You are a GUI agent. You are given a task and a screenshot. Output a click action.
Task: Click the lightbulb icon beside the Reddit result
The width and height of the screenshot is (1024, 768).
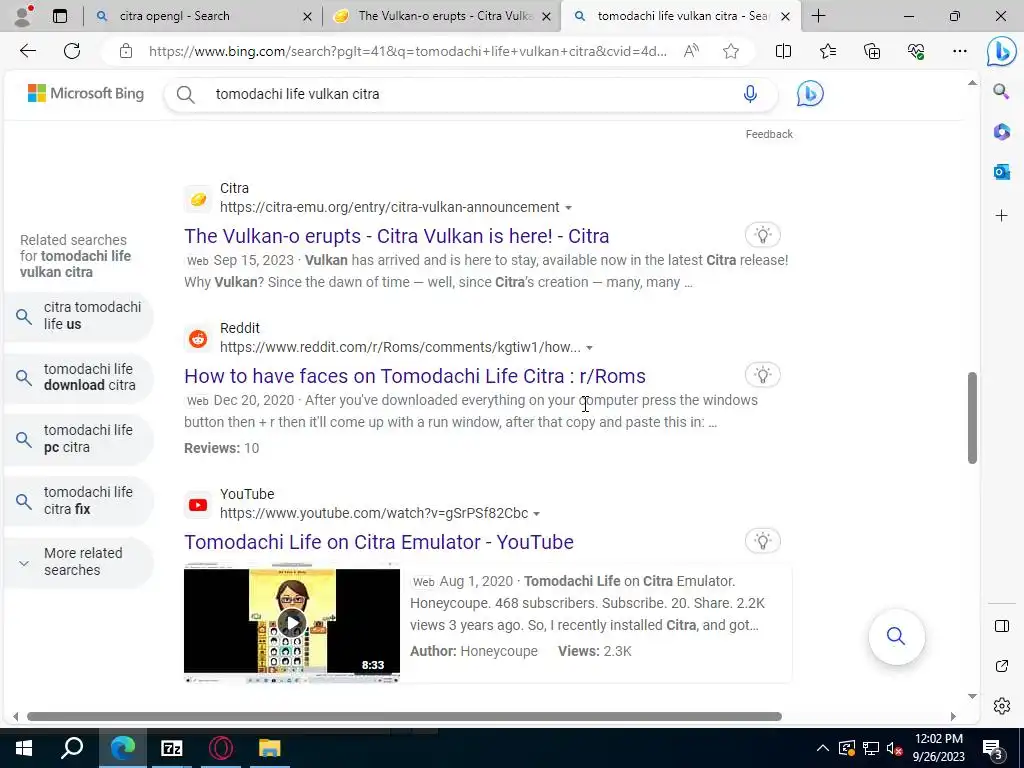[763, 374]
